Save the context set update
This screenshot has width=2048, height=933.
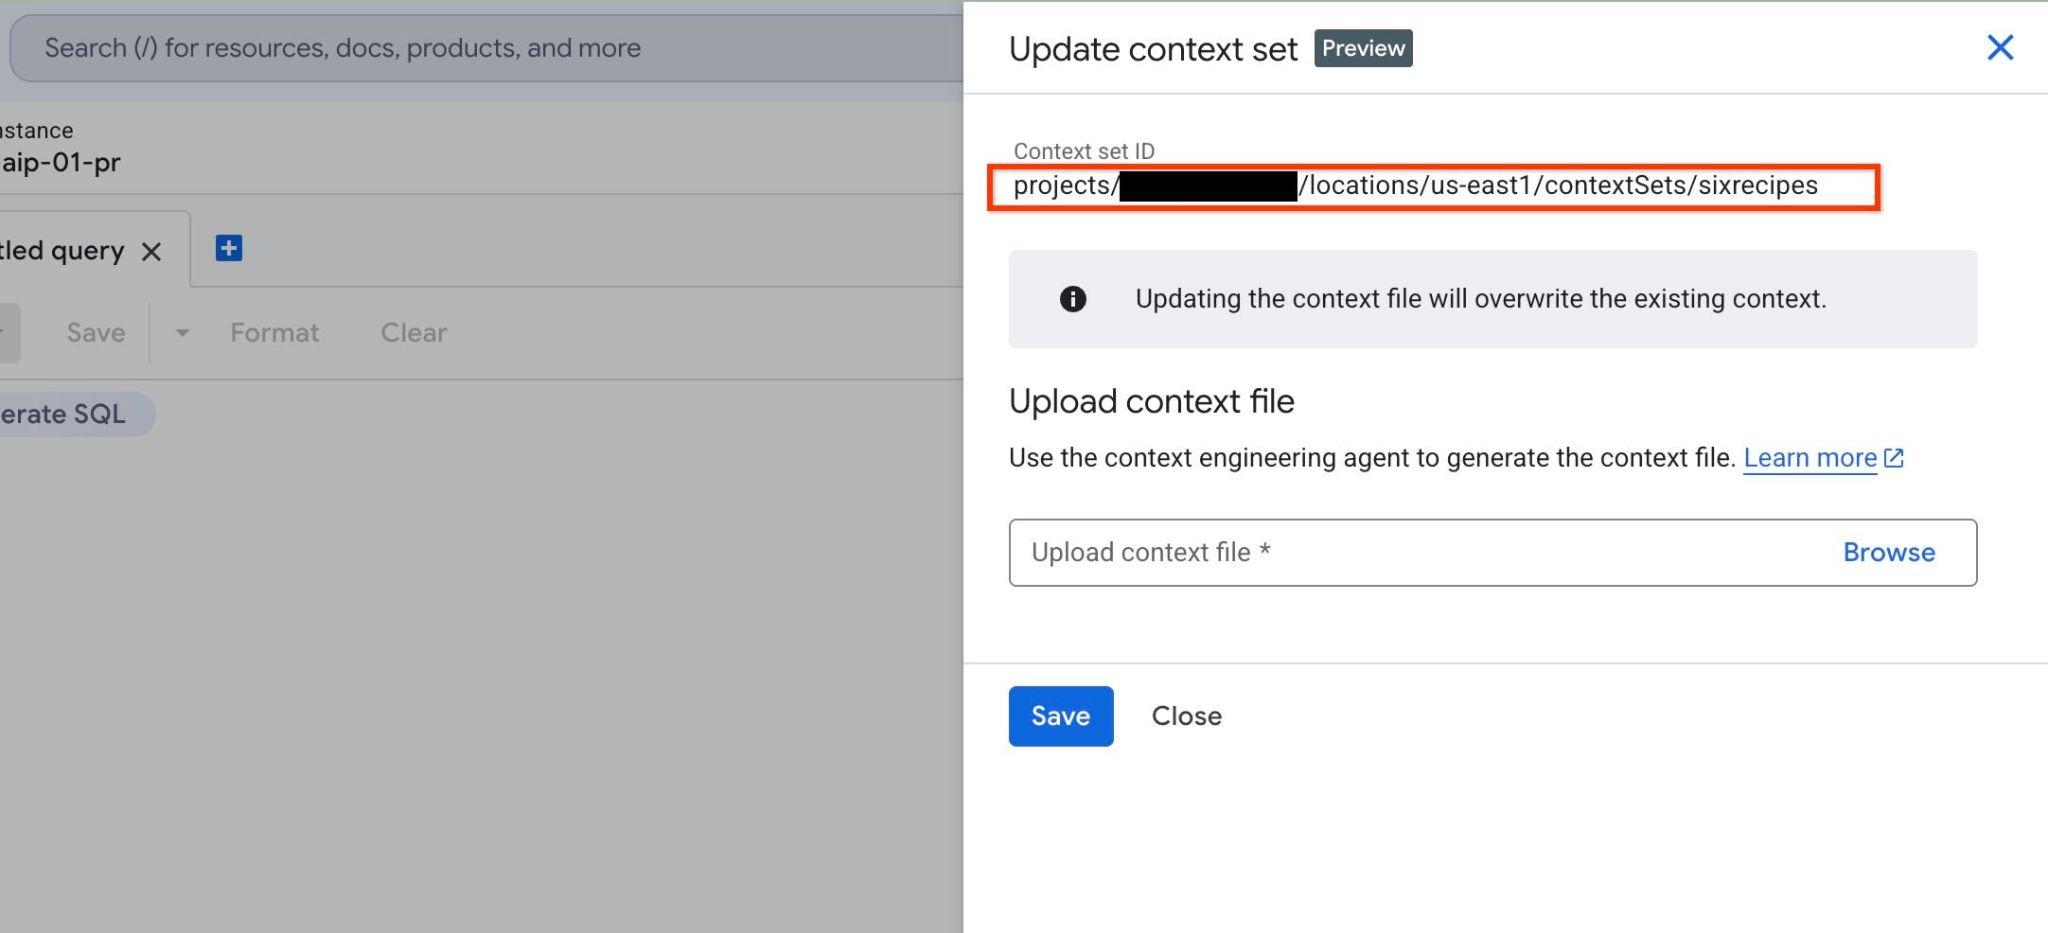click(x=1061, y=716)
